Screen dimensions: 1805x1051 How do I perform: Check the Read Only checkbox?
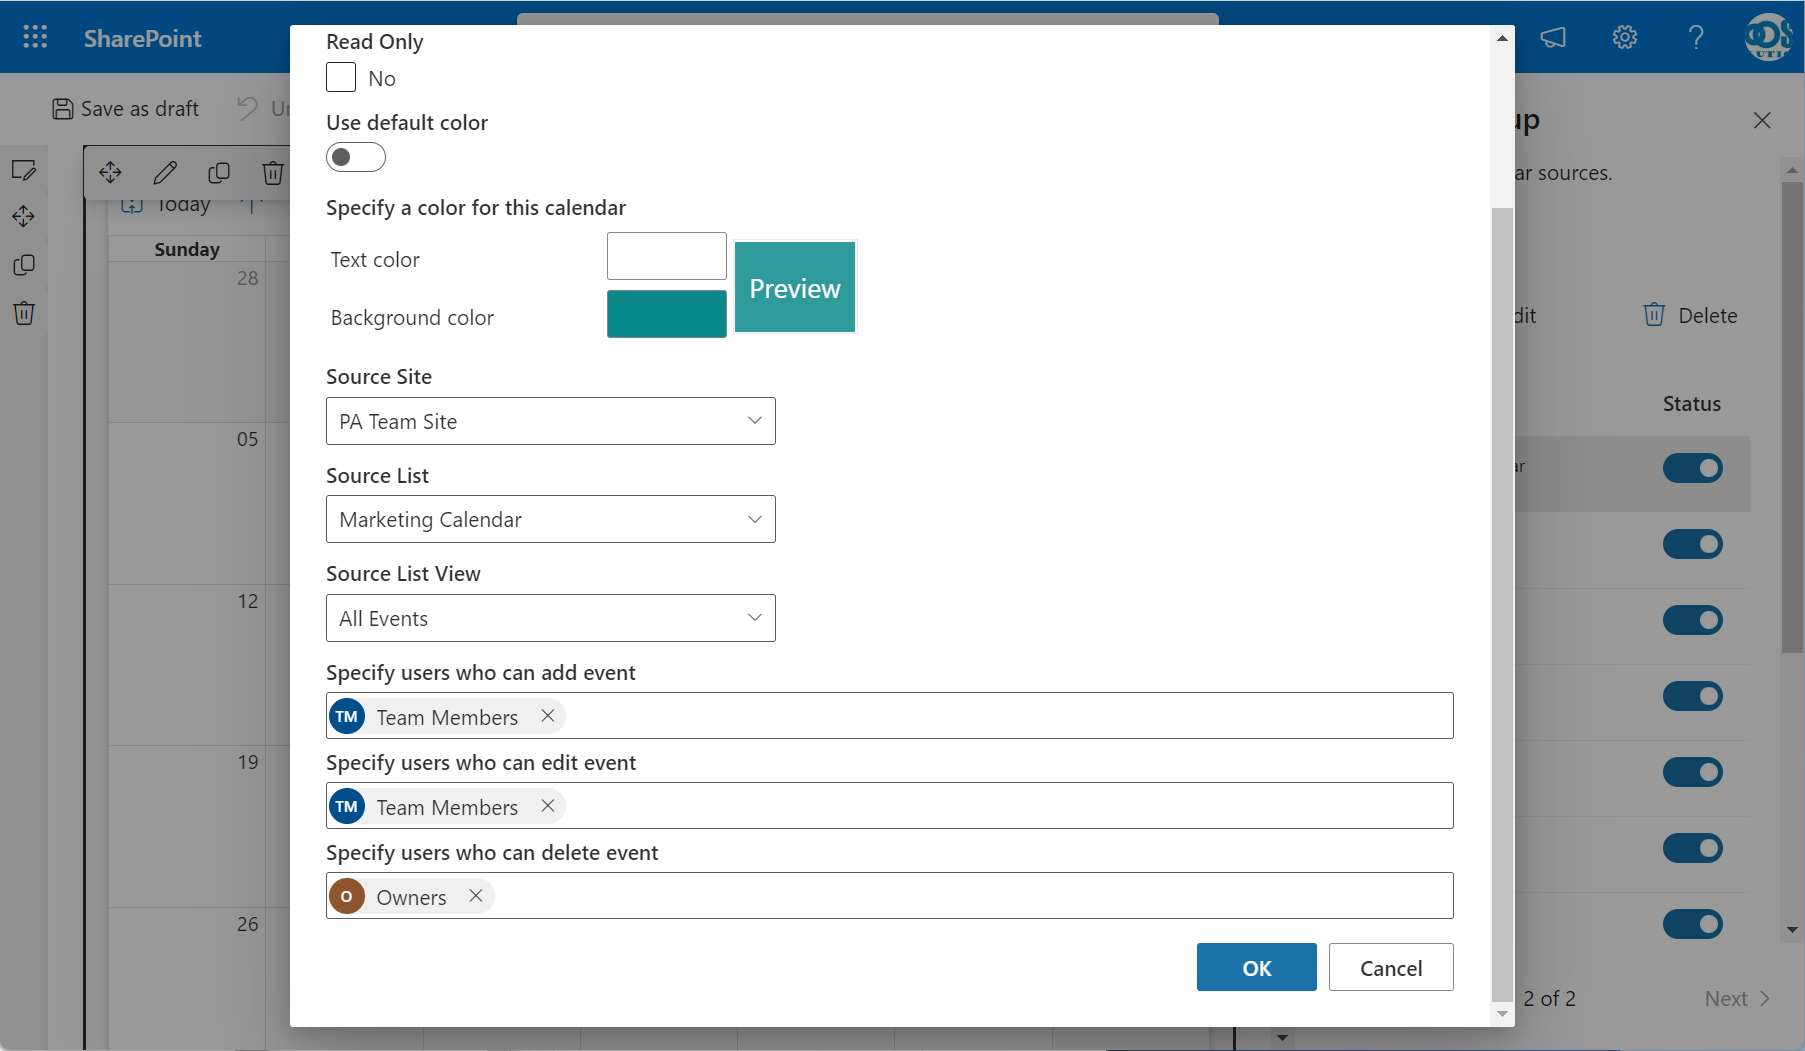tap(341, 78)
